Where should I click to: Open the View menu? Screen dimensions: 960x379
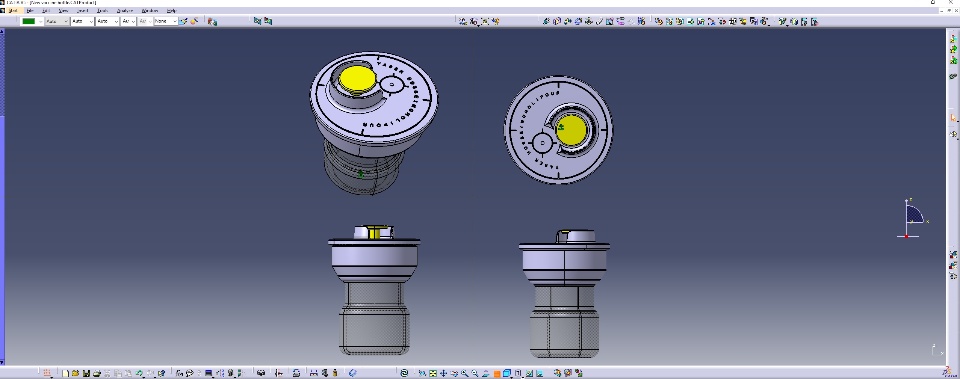(x=63, y=10)
